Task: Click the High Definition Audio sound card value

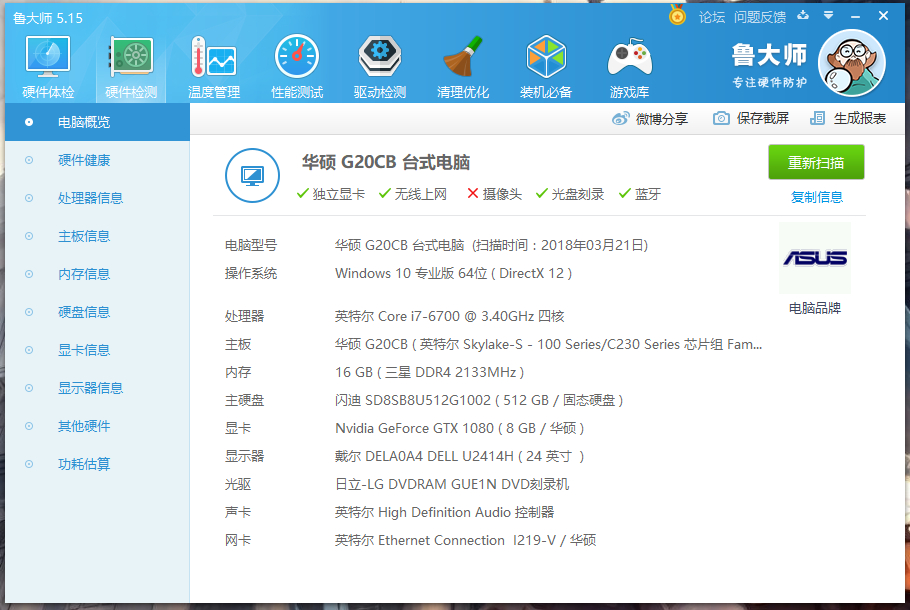Action: tap(445, 512)
